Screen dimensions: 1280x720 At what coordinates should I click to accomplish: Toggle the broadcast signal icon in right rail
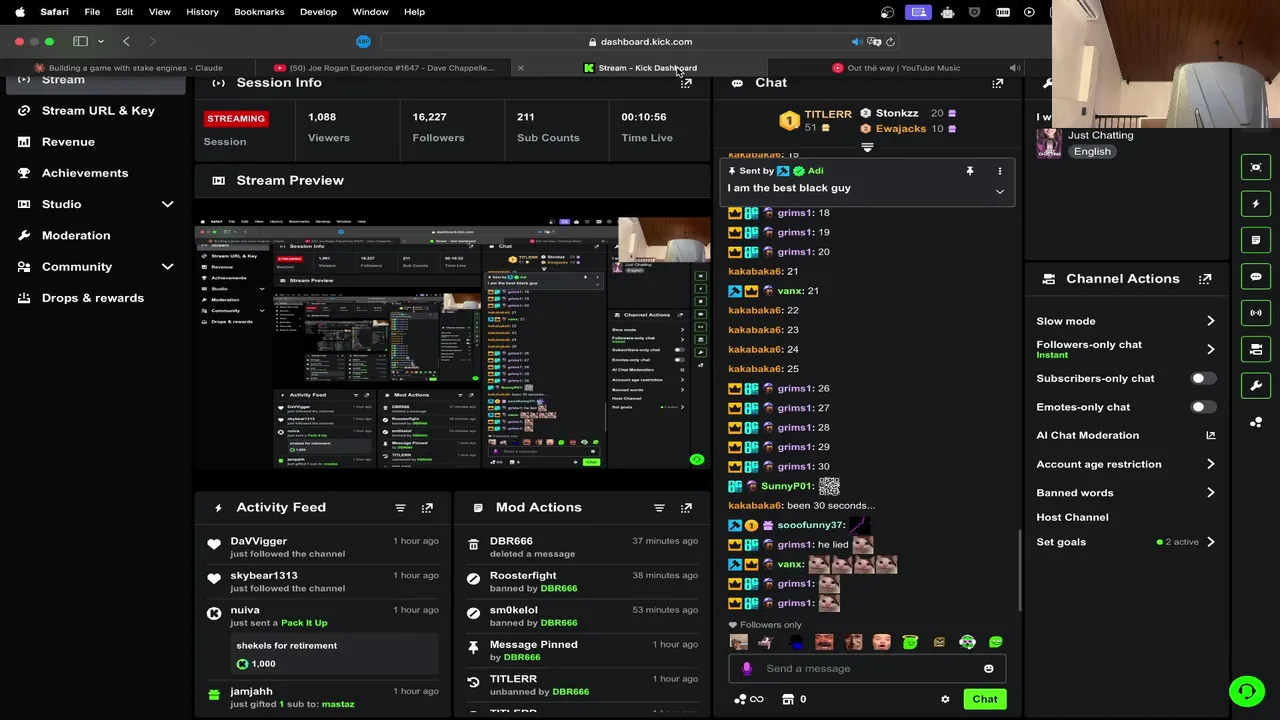(x=1256, y=313)
